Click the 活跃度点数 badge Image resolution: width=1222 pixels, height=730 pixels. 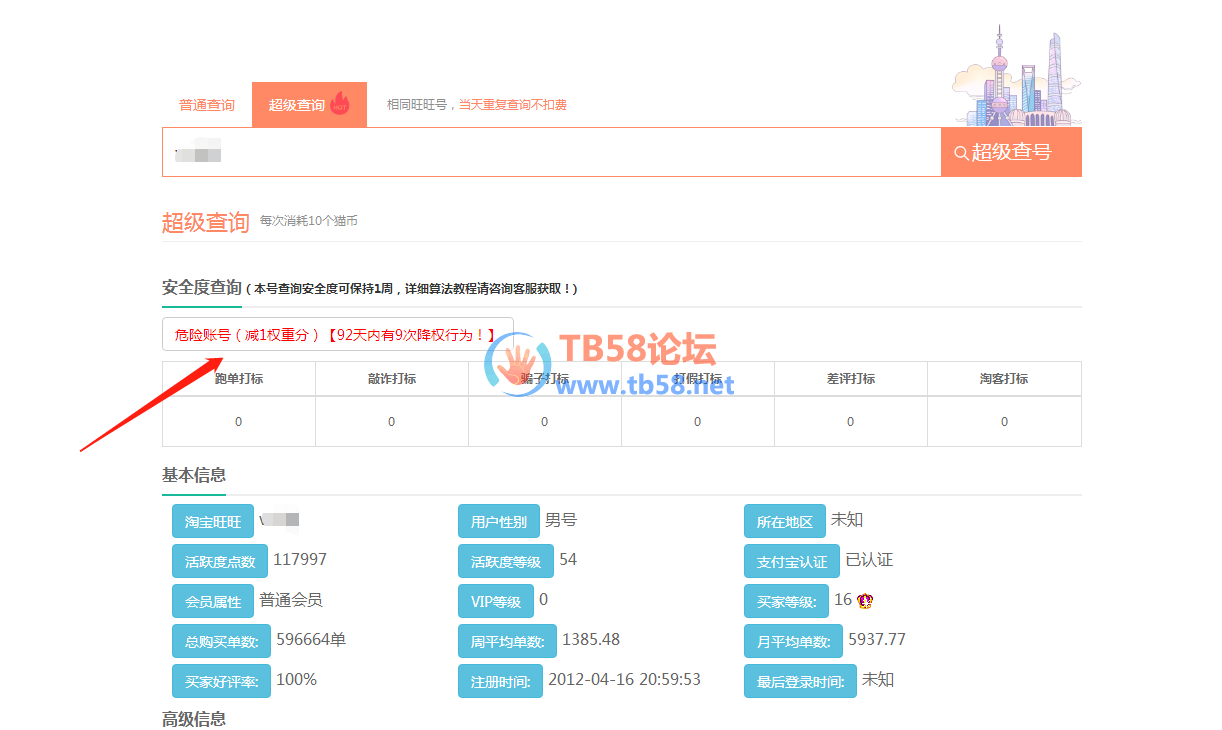pos(219,560)
